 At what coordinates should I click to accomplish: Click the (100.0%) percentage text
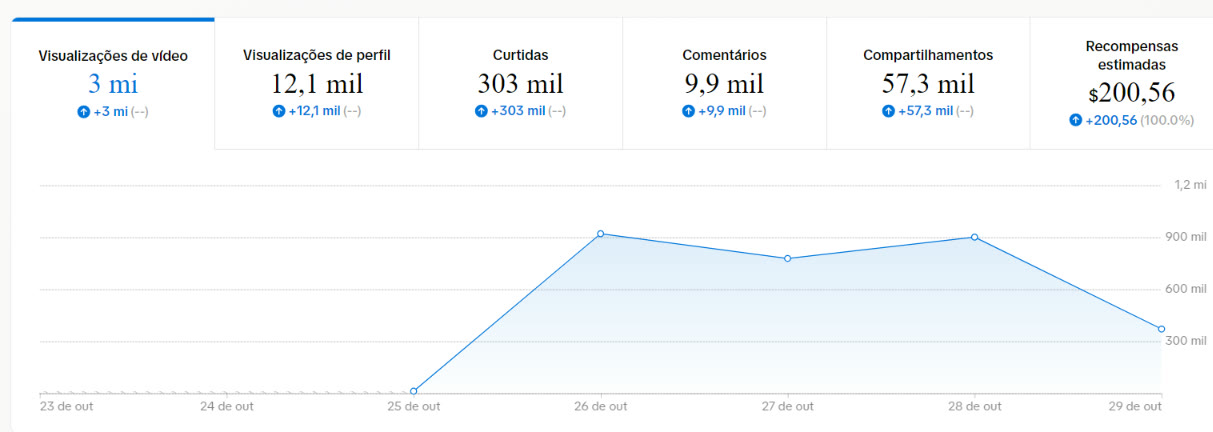coord(1168,120)
